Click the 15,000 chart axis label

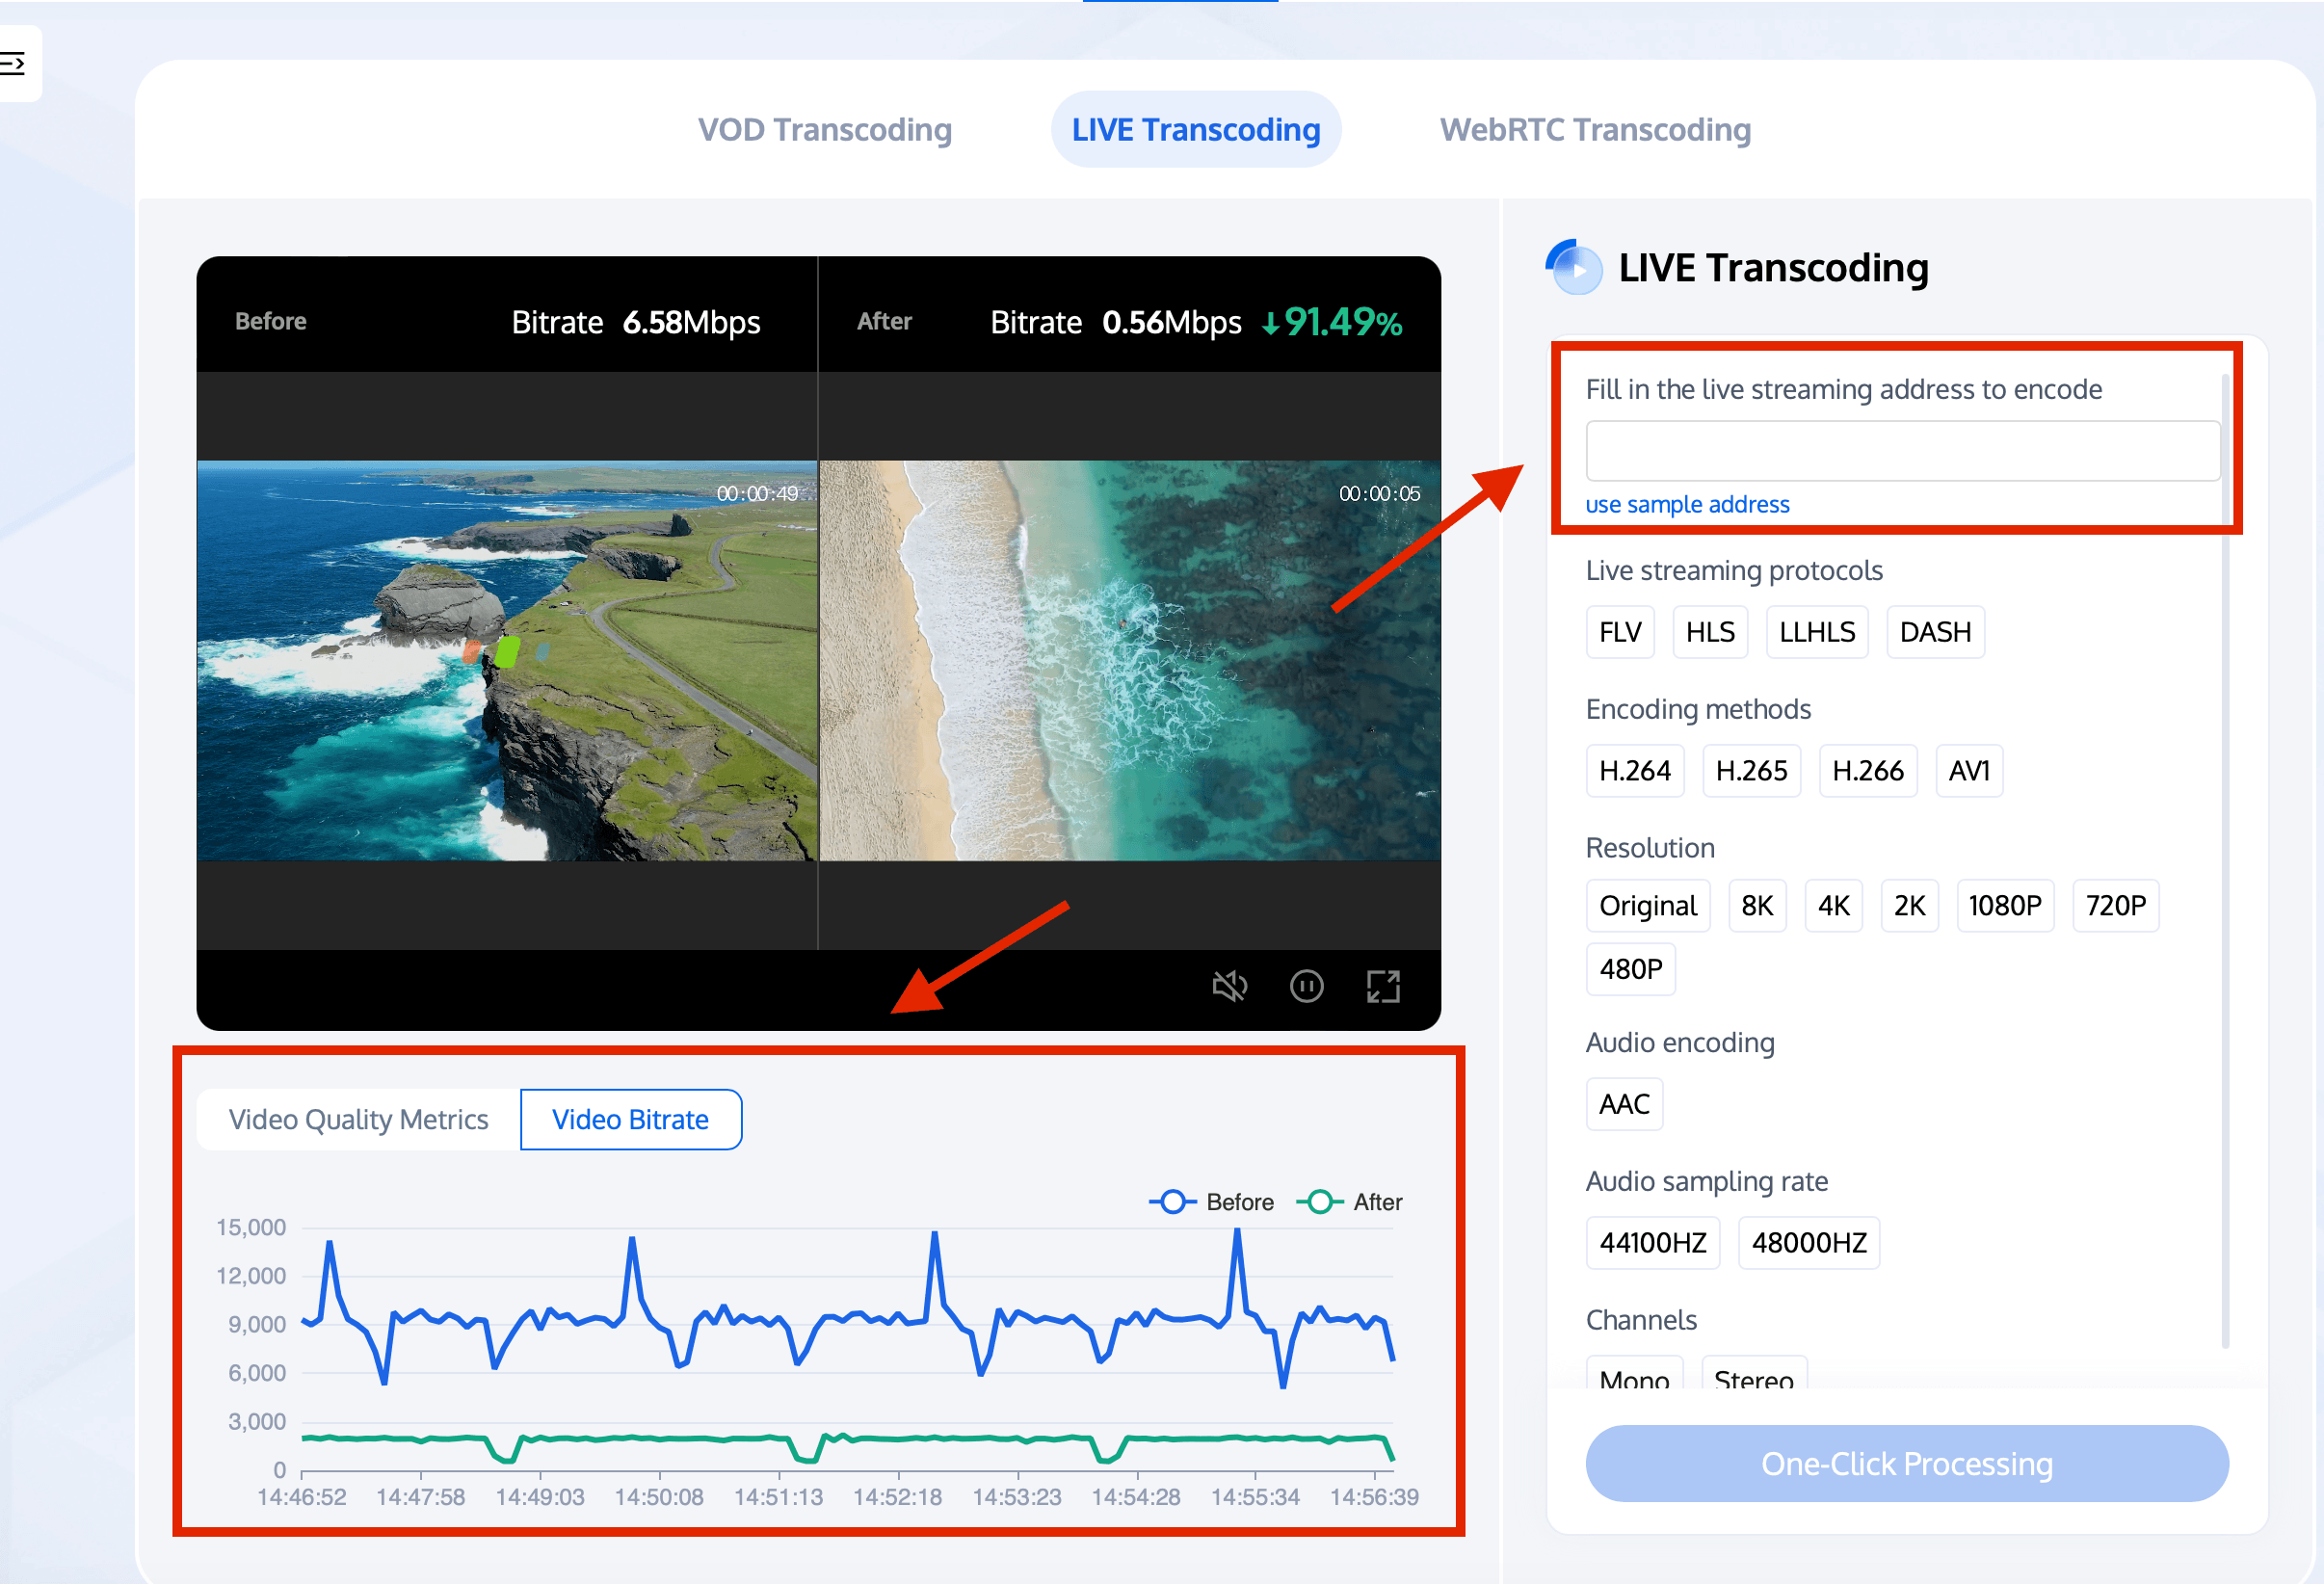[251, 1227]
